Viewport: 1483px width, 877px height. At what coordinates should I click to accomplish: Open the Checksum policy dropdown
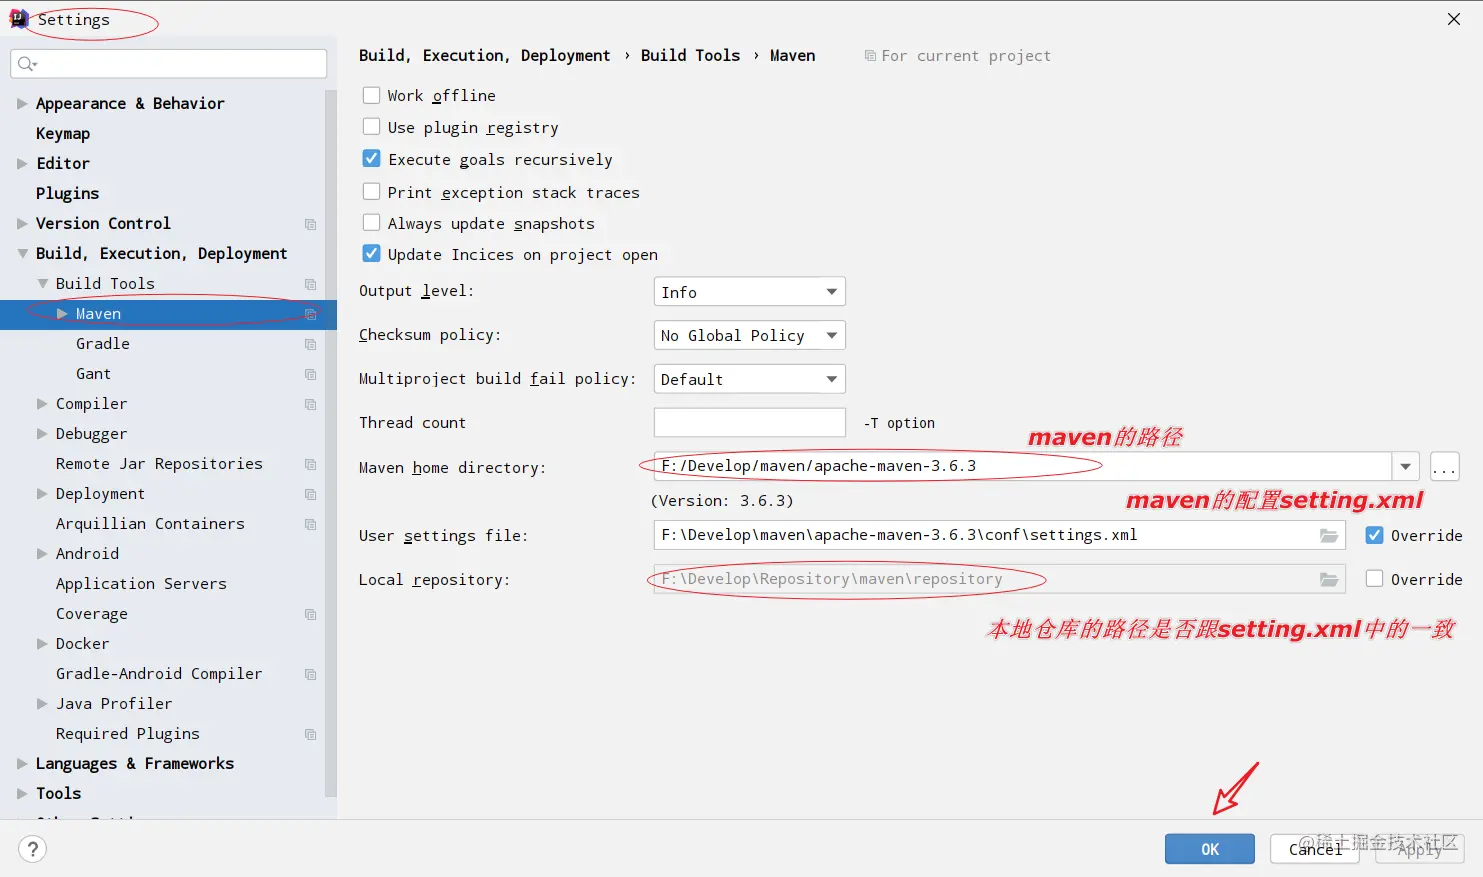pos(750,335)
